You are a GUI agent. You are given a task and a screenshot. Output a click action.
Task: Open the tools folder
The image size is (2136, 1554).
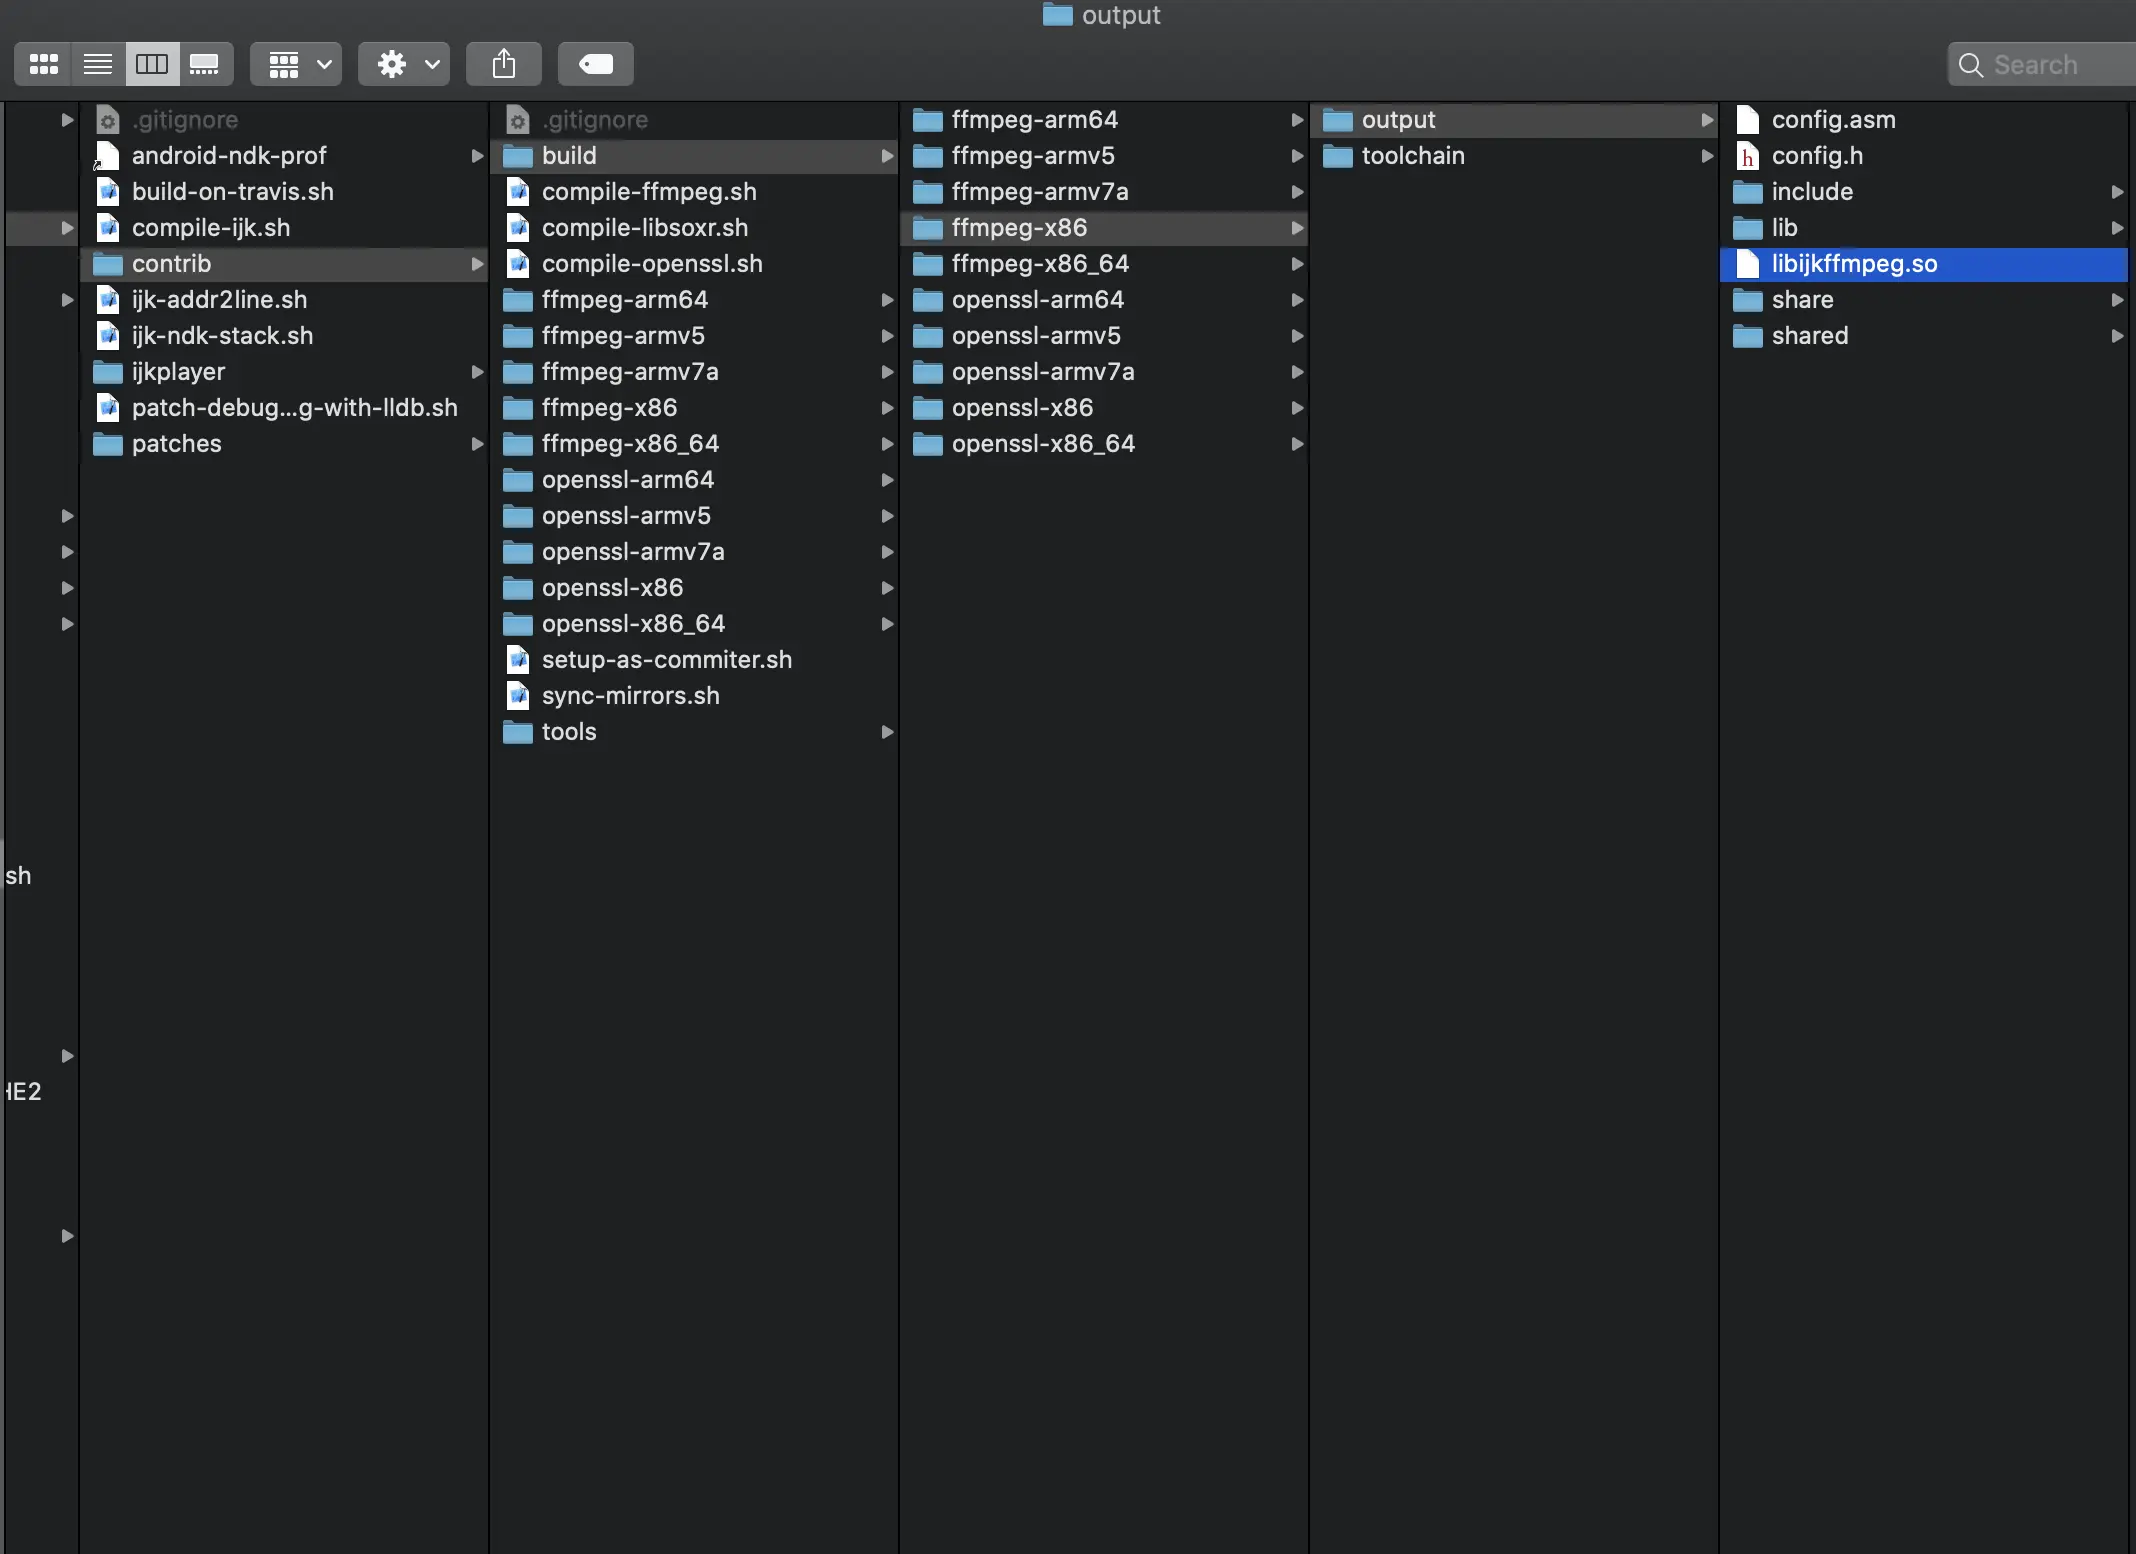coord(694,732)
